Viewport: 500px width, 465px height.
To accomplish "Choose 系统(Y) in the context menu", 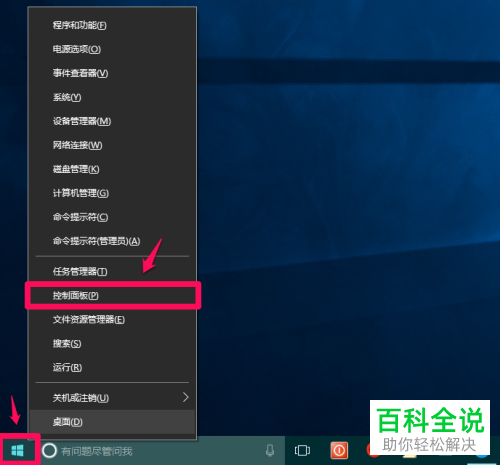I will tap(113, 97).
